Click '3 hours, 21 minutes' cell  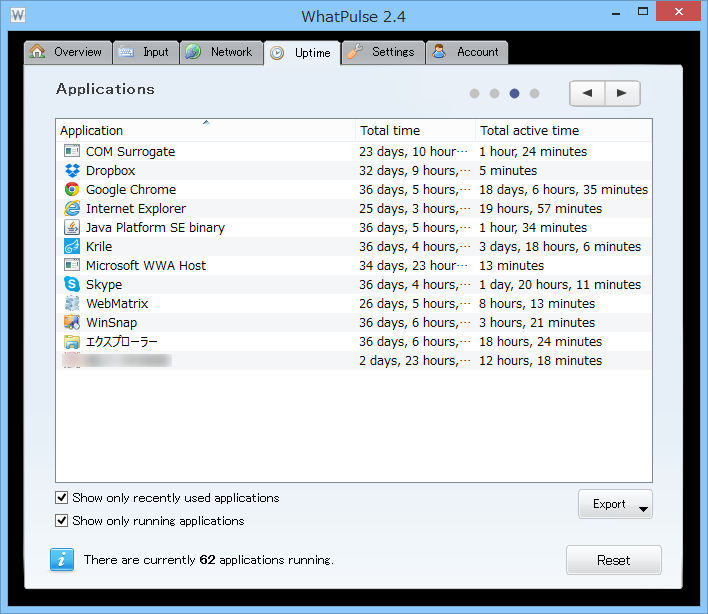pyautogui.click(x=537, y=322)
